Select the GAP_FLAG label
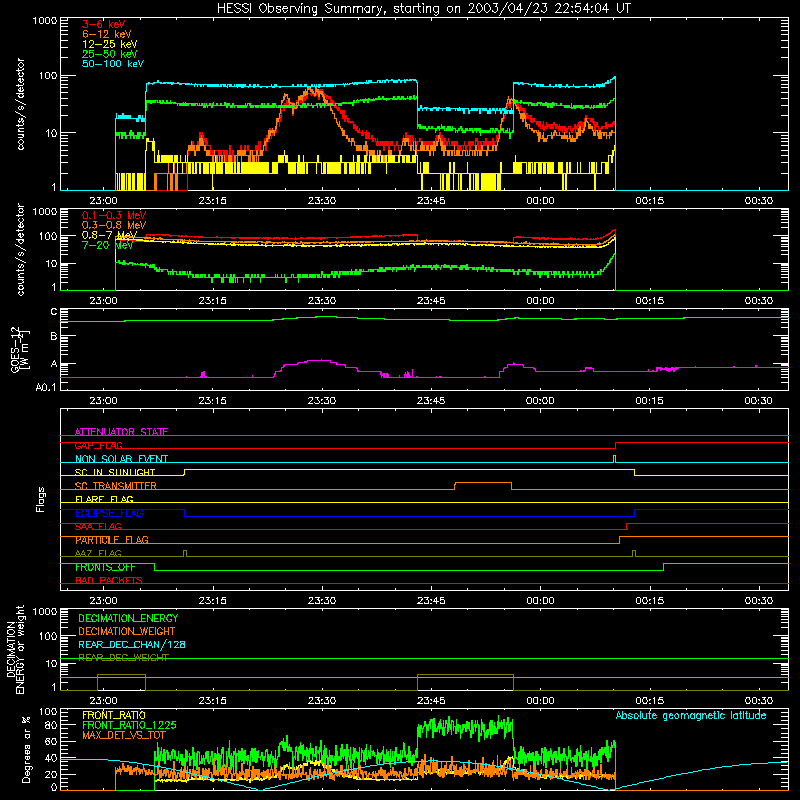Viewport: 800px width, 800px height. (x=98, y=445)
